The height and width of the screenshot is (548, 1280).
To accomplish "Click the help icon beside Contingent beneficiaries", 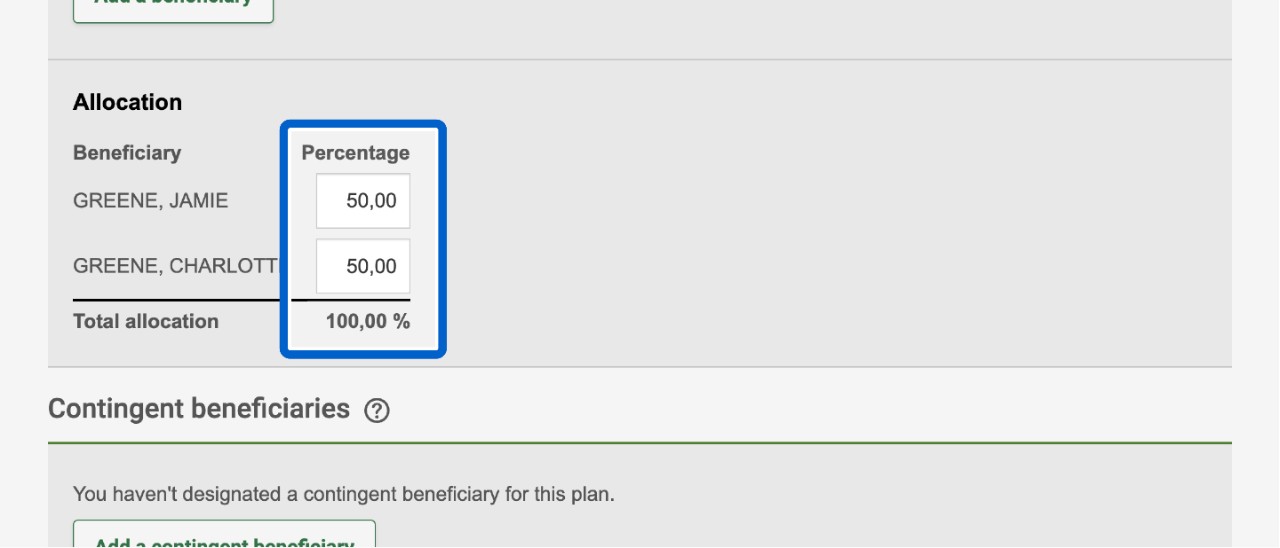I will [377, 410].
